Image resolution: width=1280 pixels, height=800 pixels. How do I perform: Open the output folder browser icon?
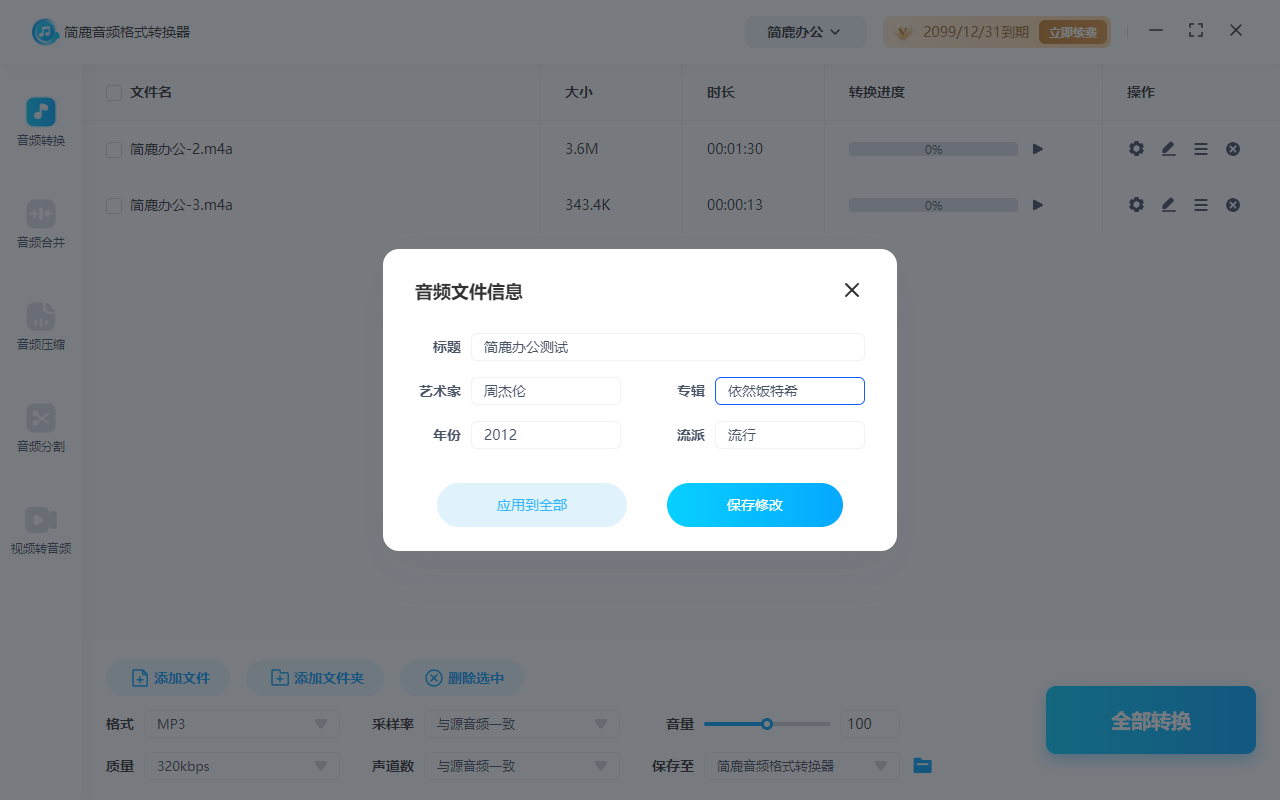921,765
